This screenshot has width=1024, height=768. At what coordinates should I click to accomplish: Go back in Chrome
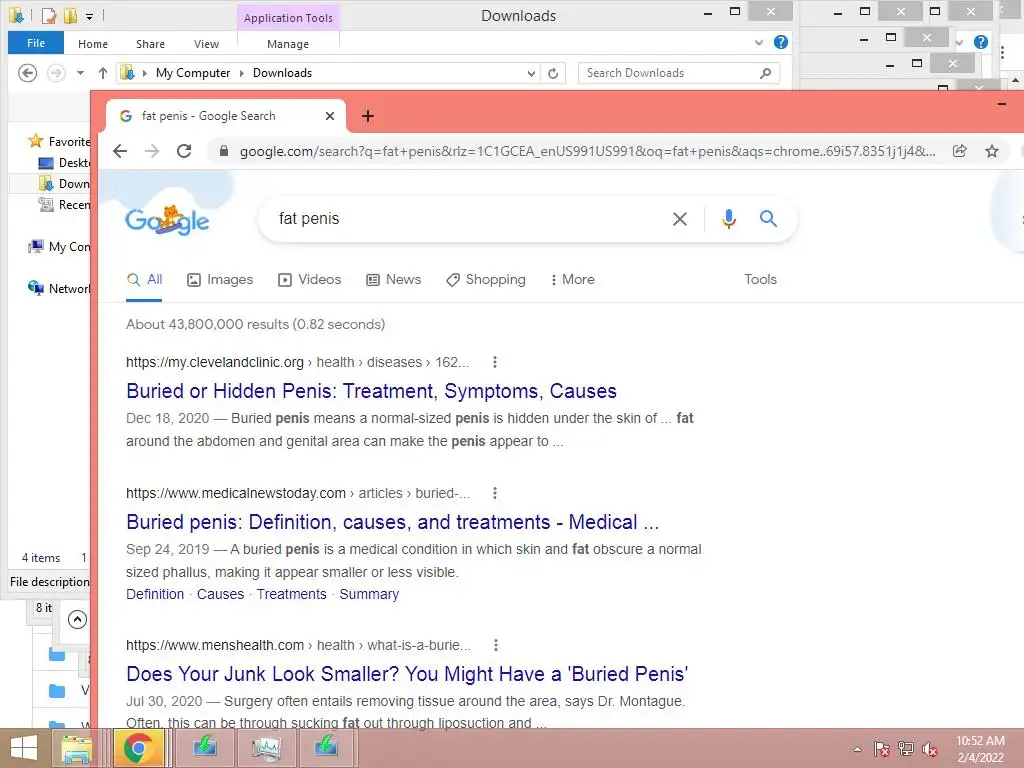[120, 152]
